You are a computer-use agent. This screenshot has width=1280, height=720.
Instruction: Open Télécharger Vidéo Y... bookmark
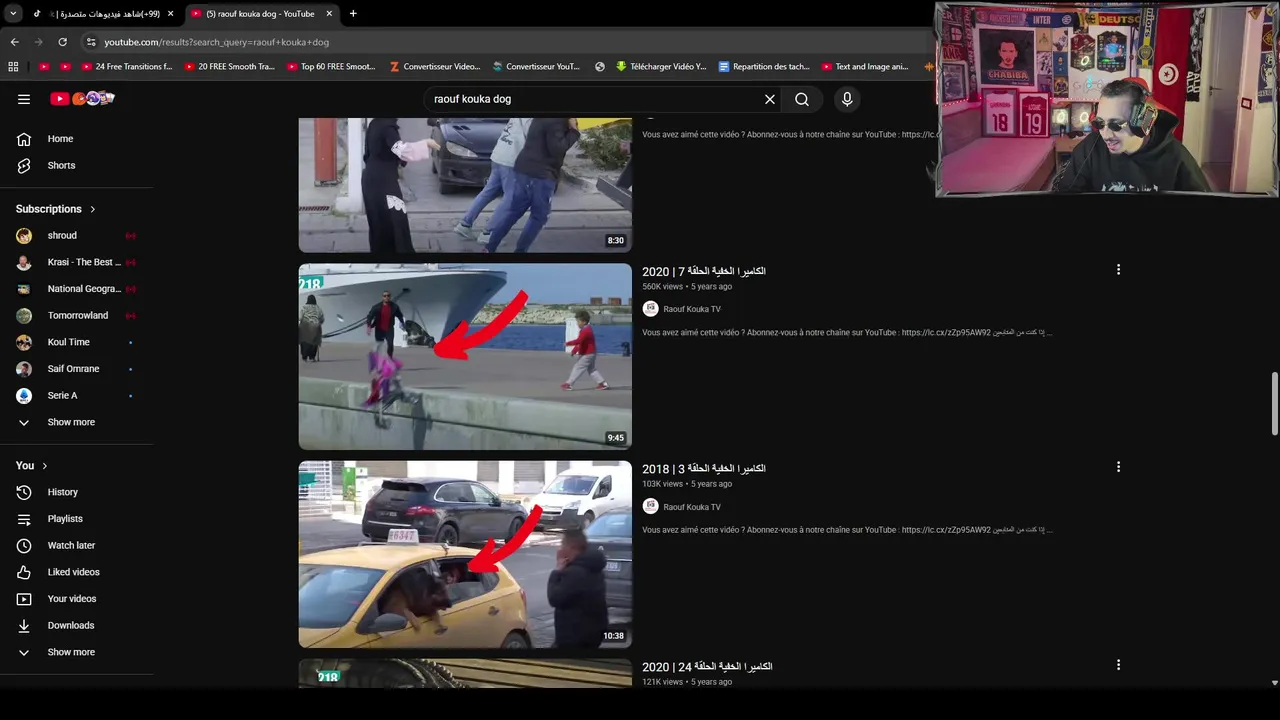click(x=661, y=67)
